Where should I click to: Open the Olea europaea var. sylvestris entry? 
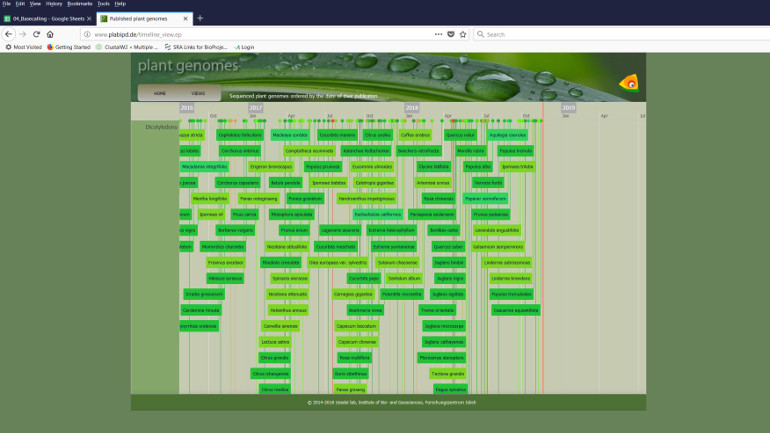pos(338,262)
